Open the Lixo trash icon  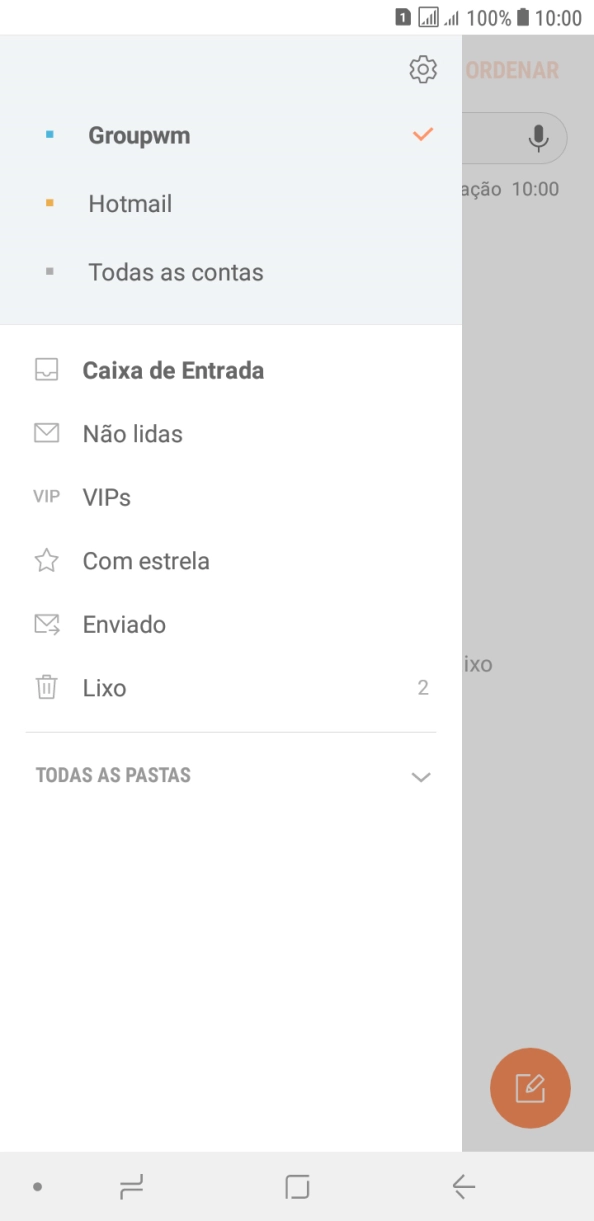point(47,687)
